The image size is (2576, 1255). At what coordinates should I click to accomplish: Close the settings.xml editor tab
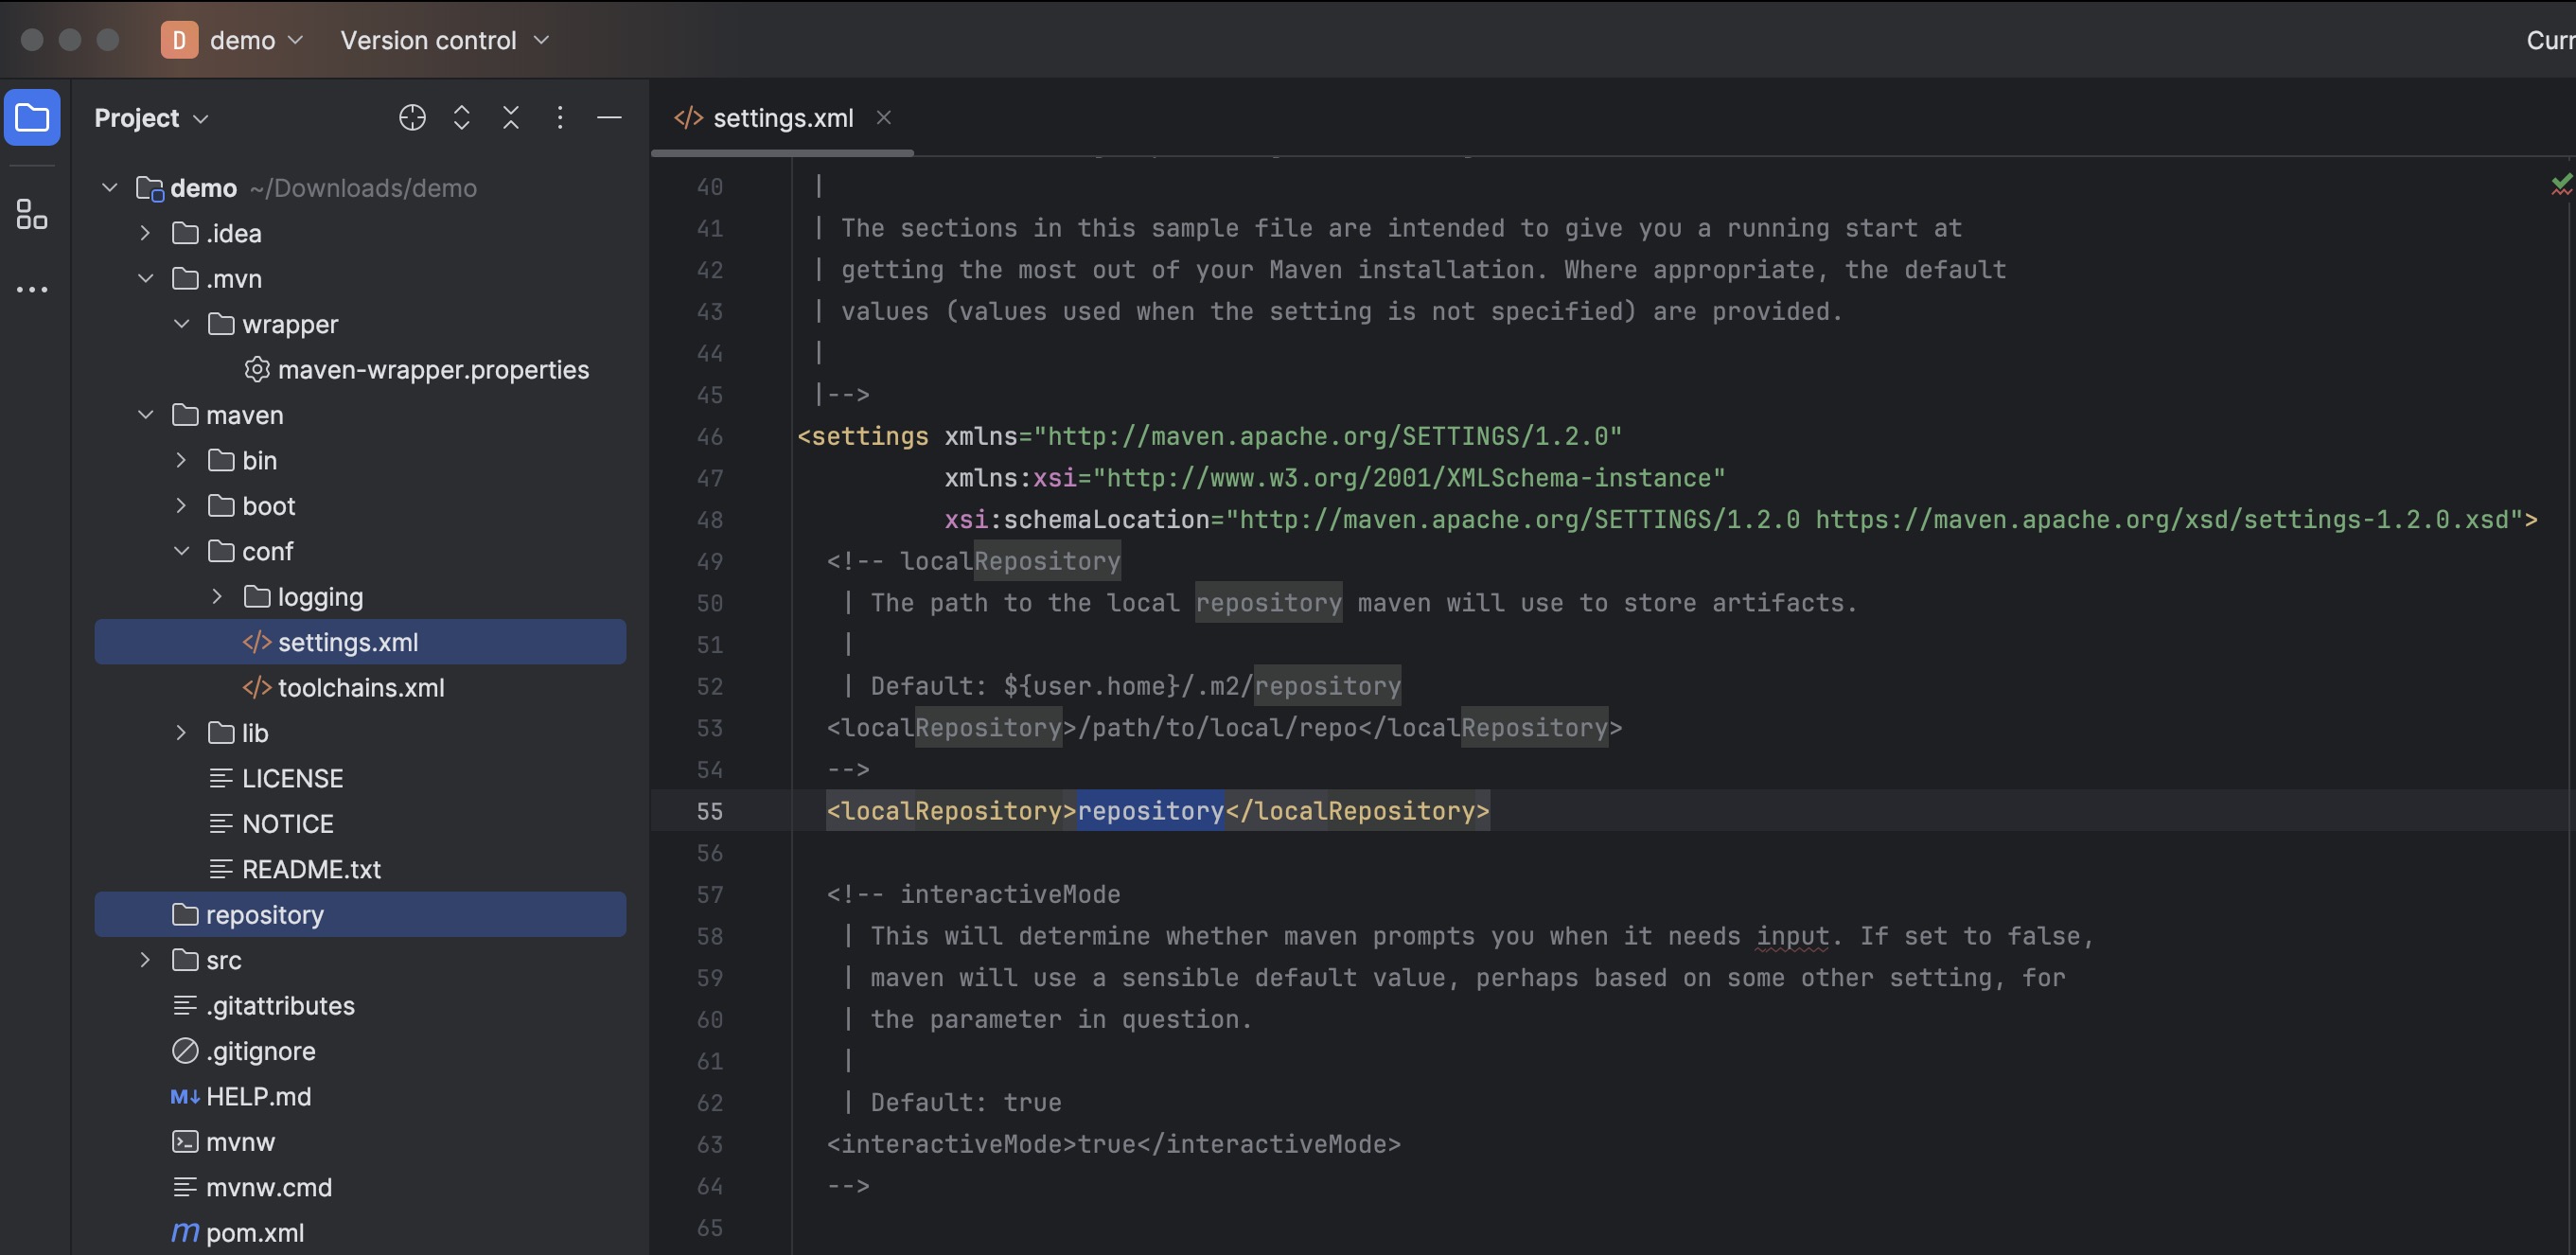pos(883,117)
